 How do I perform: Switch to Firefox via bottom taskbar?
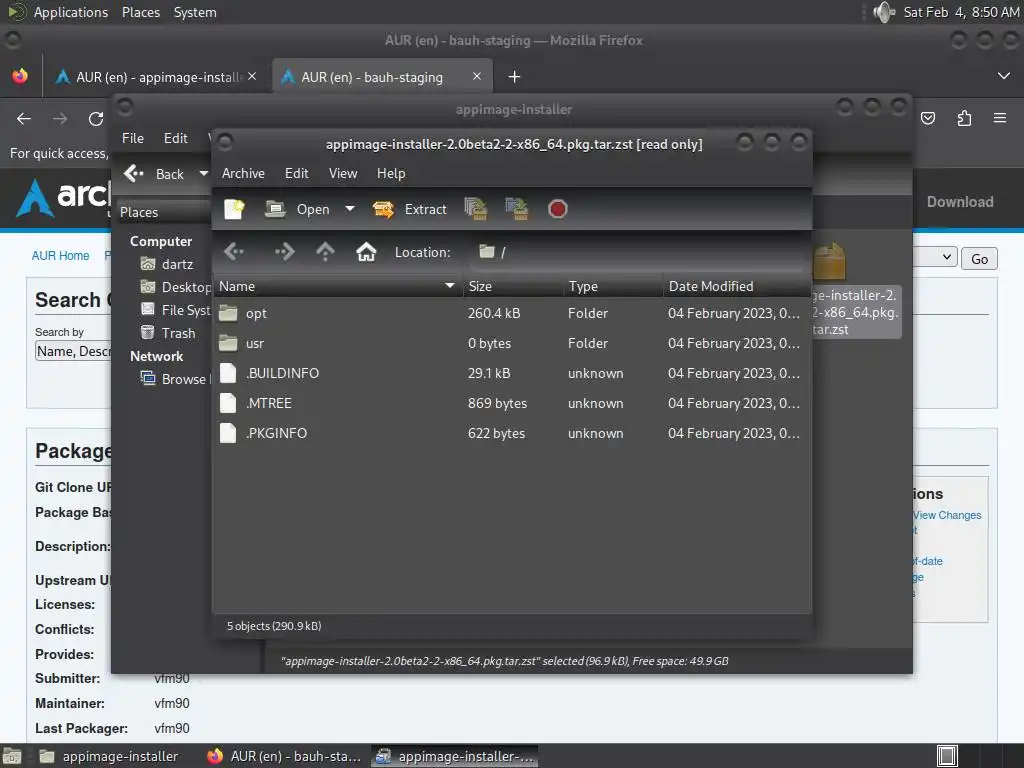pos(285,756)
